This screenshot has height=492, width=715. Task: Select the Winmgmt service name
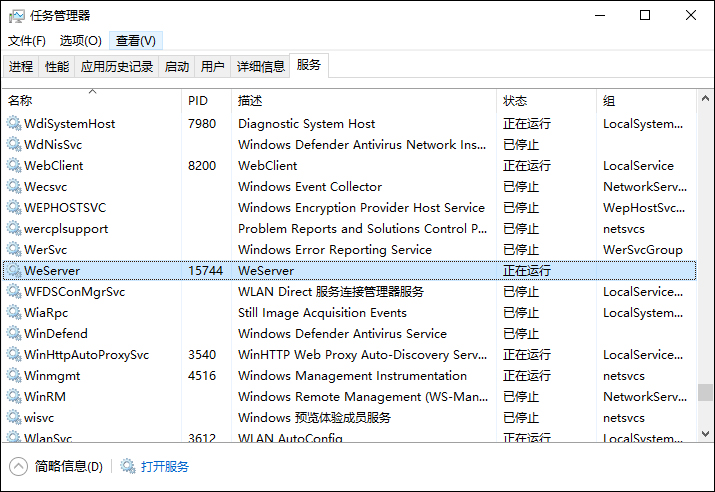pos(52,376)
